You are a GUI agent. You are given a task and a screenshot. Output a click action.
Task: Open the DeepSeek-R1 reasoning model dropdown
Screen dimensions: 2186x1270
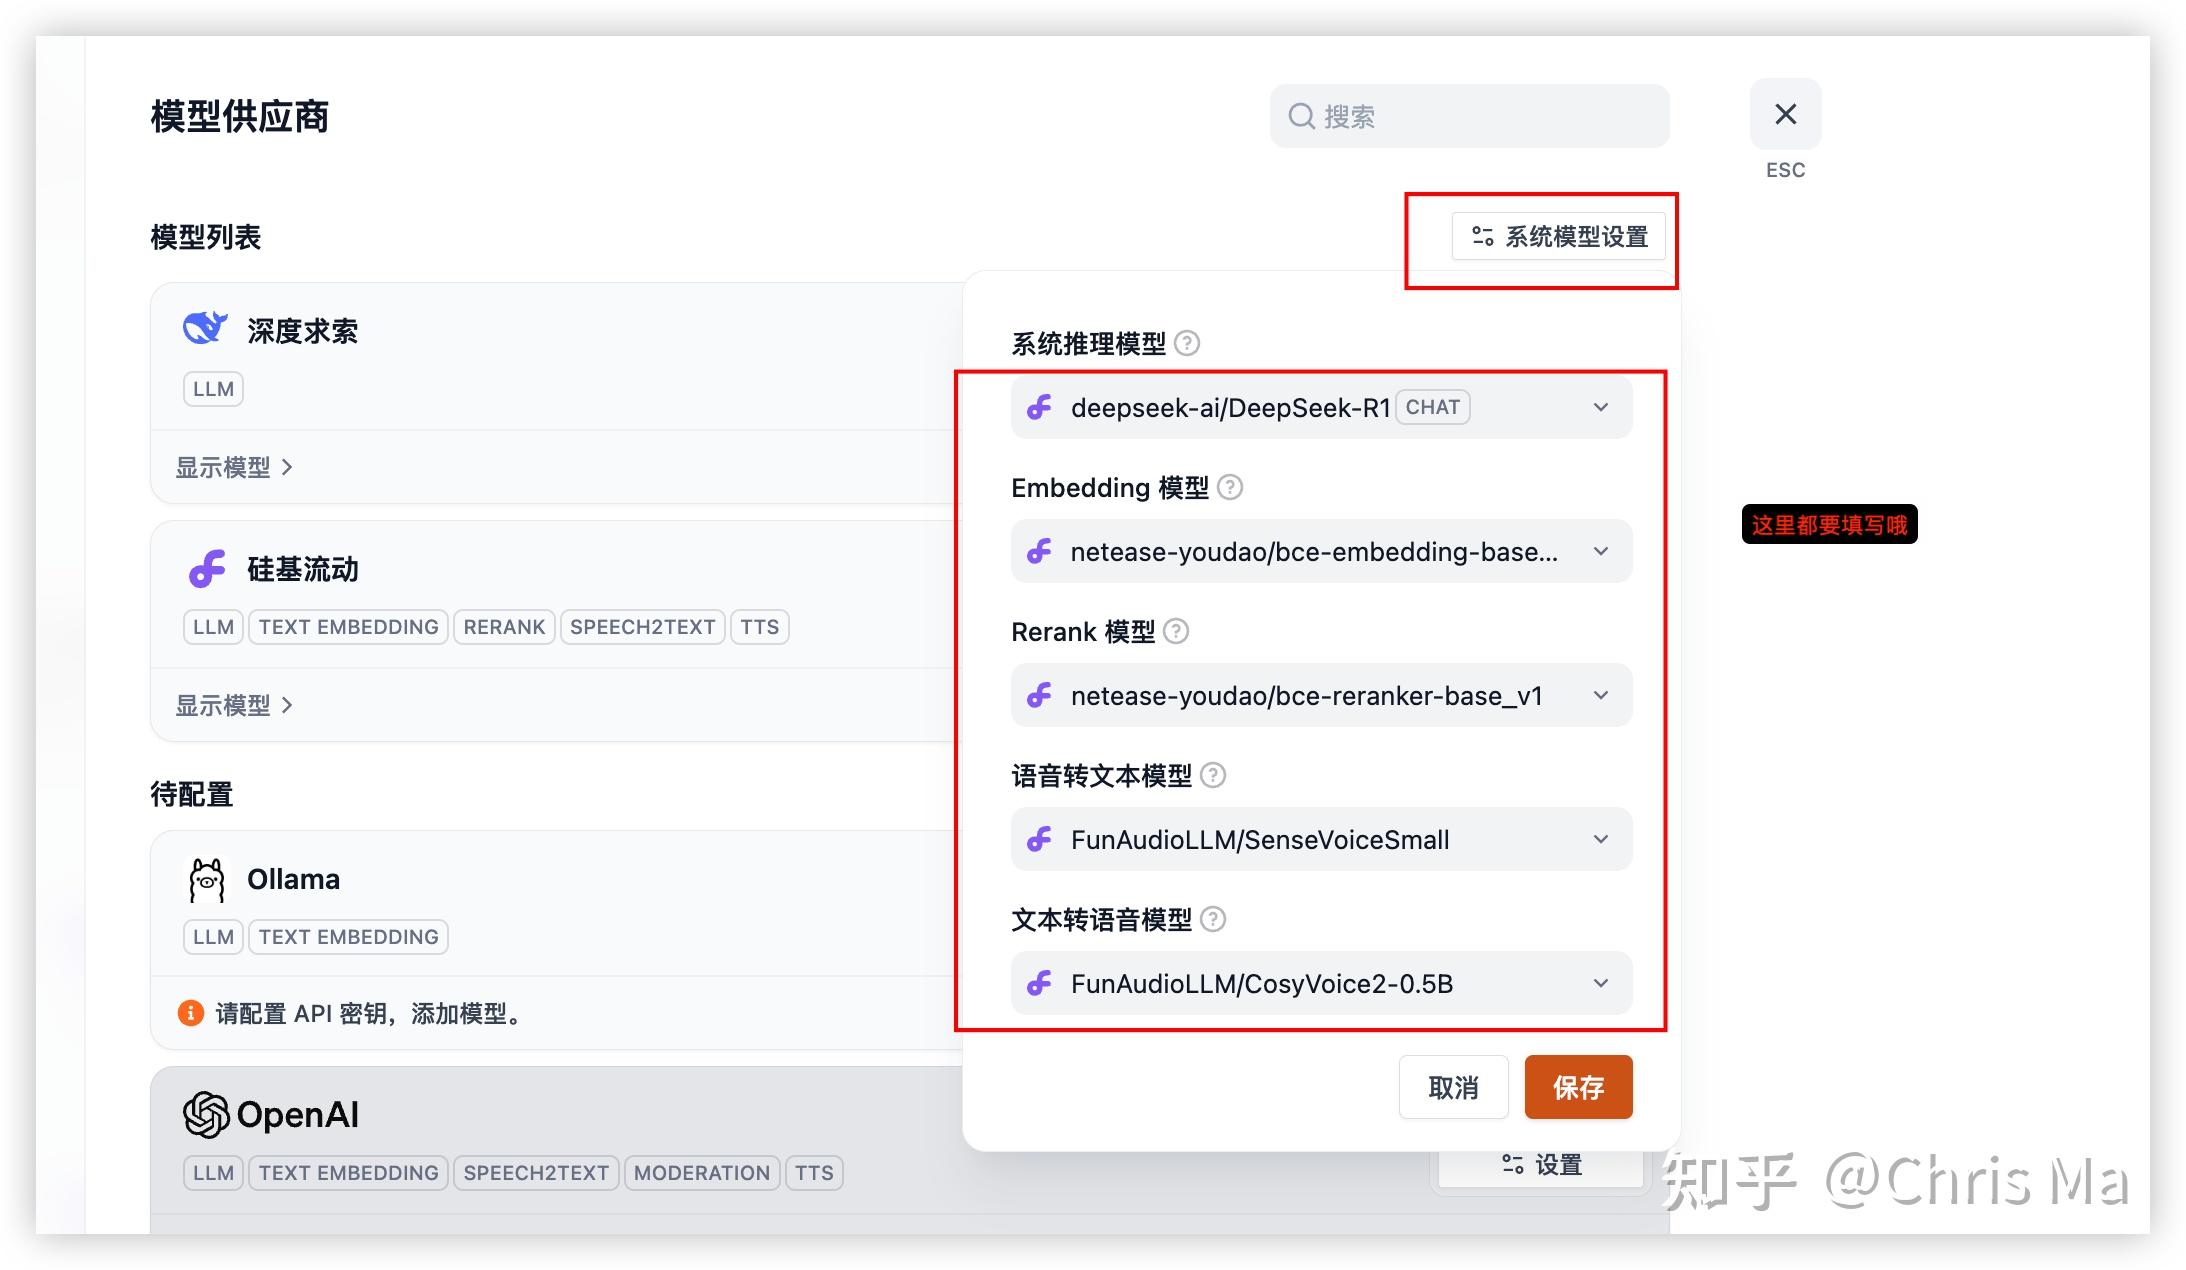click(x=1320, y=407)
